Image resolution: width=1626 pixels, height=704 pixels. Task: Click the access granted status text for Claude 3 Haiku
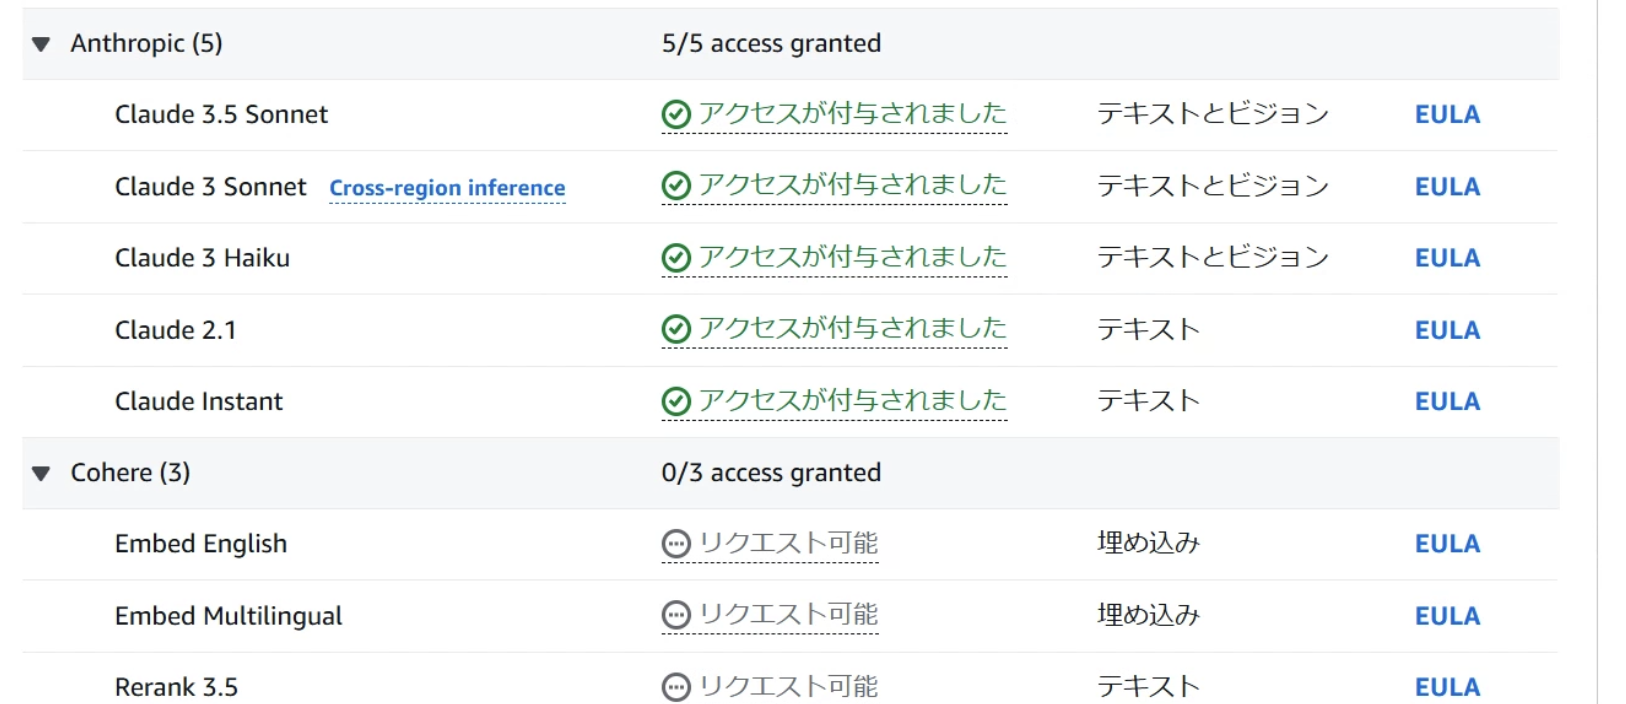tap(852, 257)
